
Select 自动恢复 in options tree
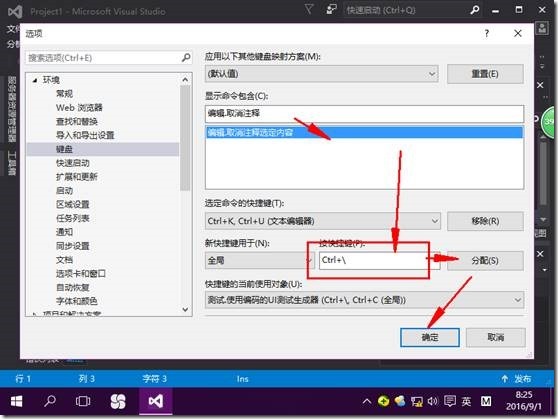pos(73,287)
